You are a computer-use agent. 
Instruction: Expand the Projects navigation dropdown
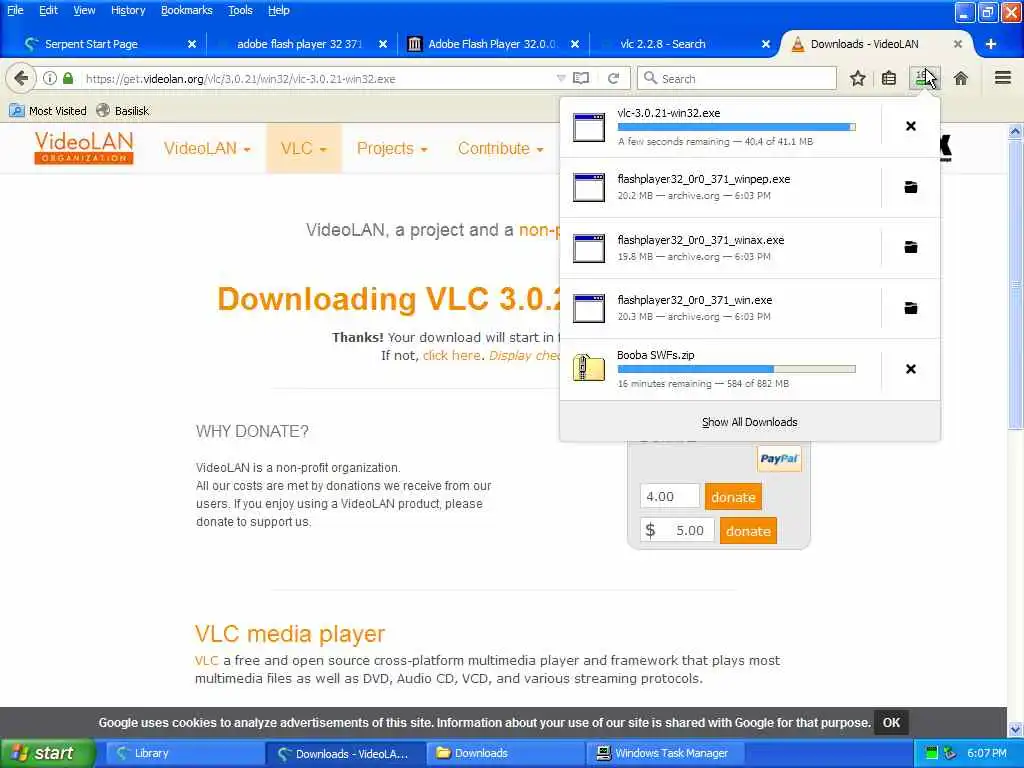click(x=392, y=148)
